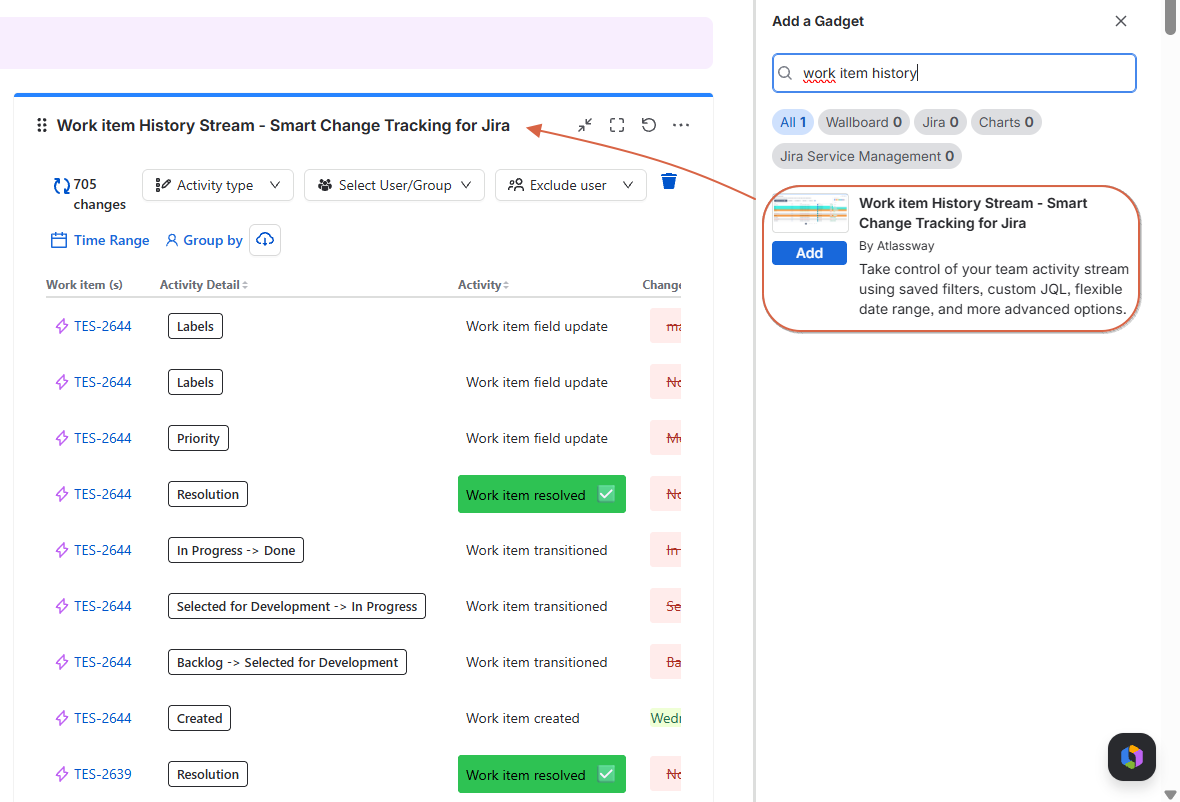Click the Group by option

[x=204, y=240]
